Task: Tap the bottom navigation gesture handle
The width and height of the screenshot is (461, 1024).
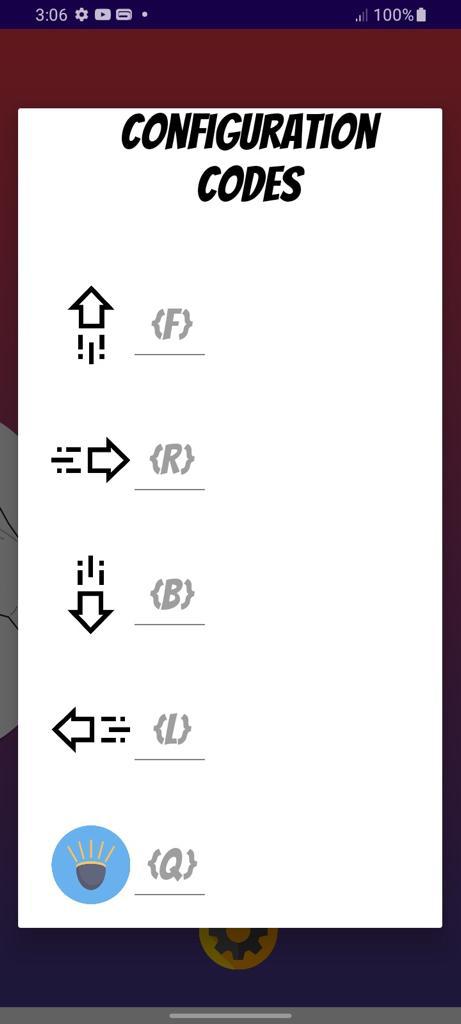Action: point(230,1016)
